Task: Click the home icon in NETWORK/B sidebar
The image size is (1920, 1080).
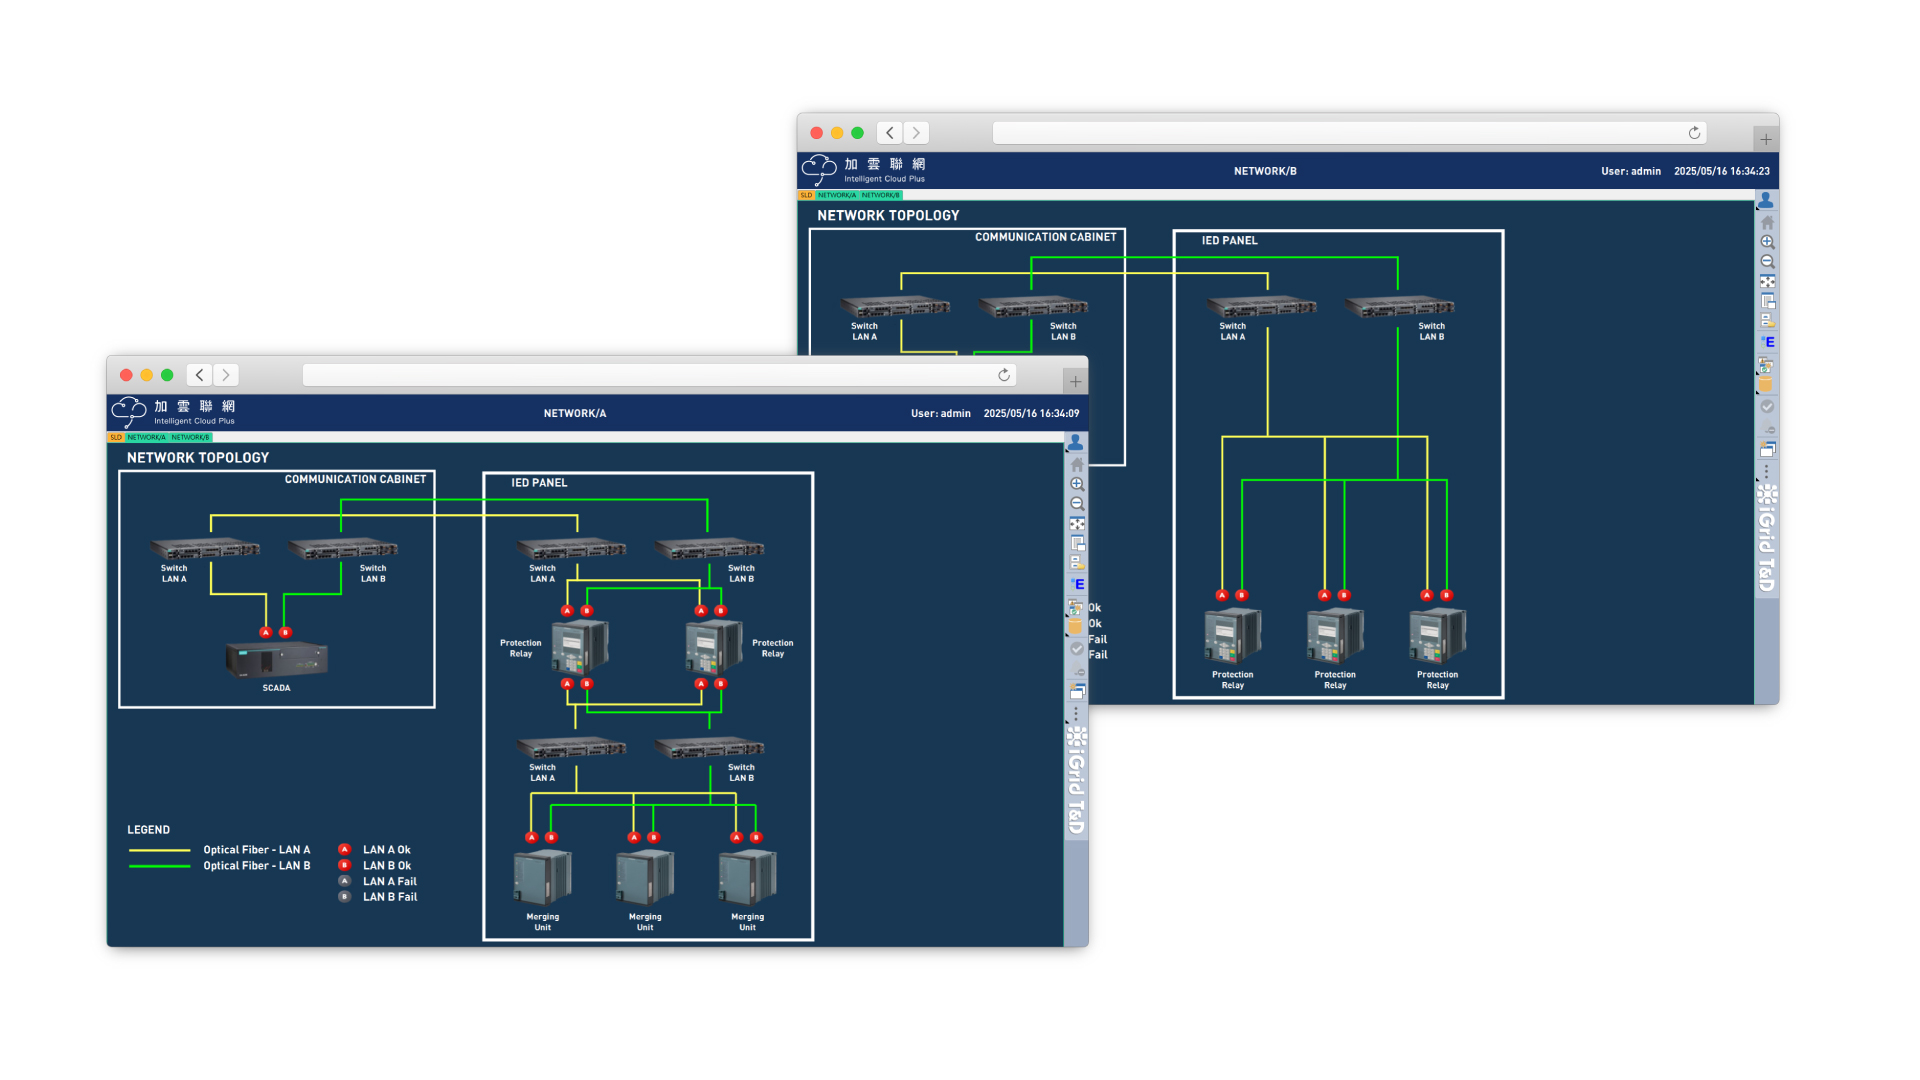Action: (x=1767, y=222)
